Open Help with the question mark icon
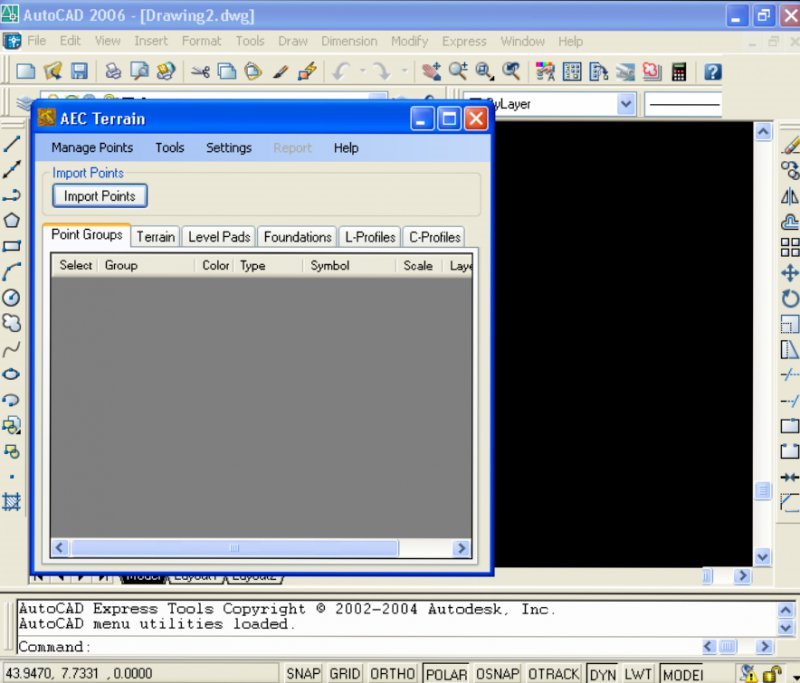The height and width of the screenshot is (683, 800). (713, 71)
